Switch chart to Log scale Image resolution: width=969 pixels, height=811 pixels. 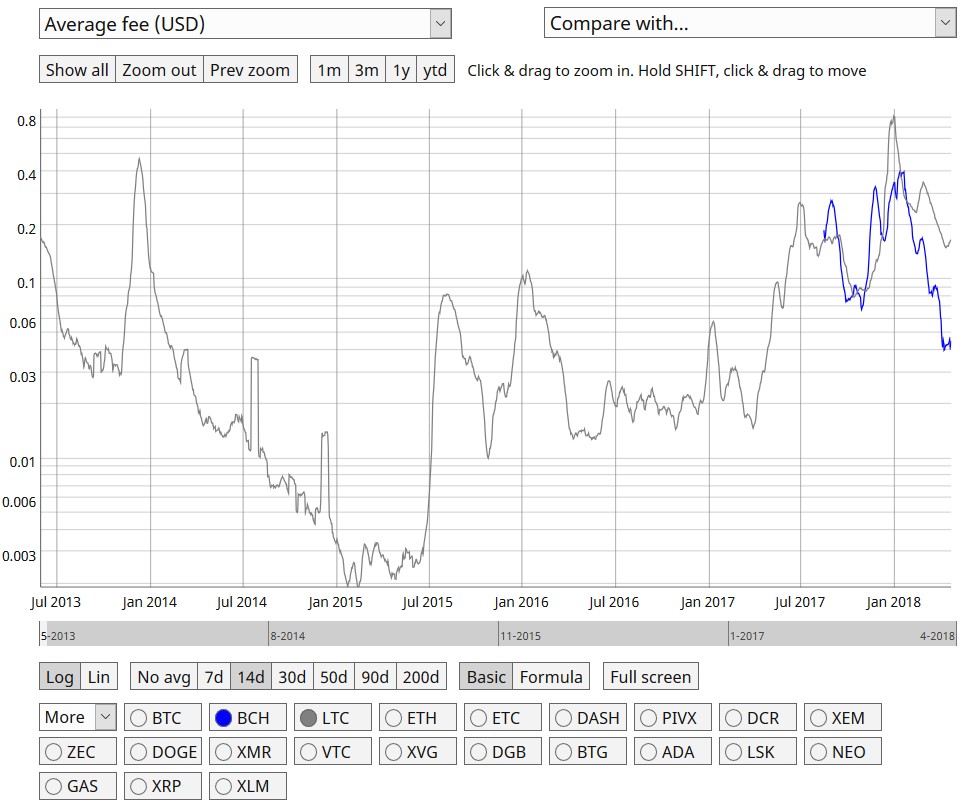(60, 677)
